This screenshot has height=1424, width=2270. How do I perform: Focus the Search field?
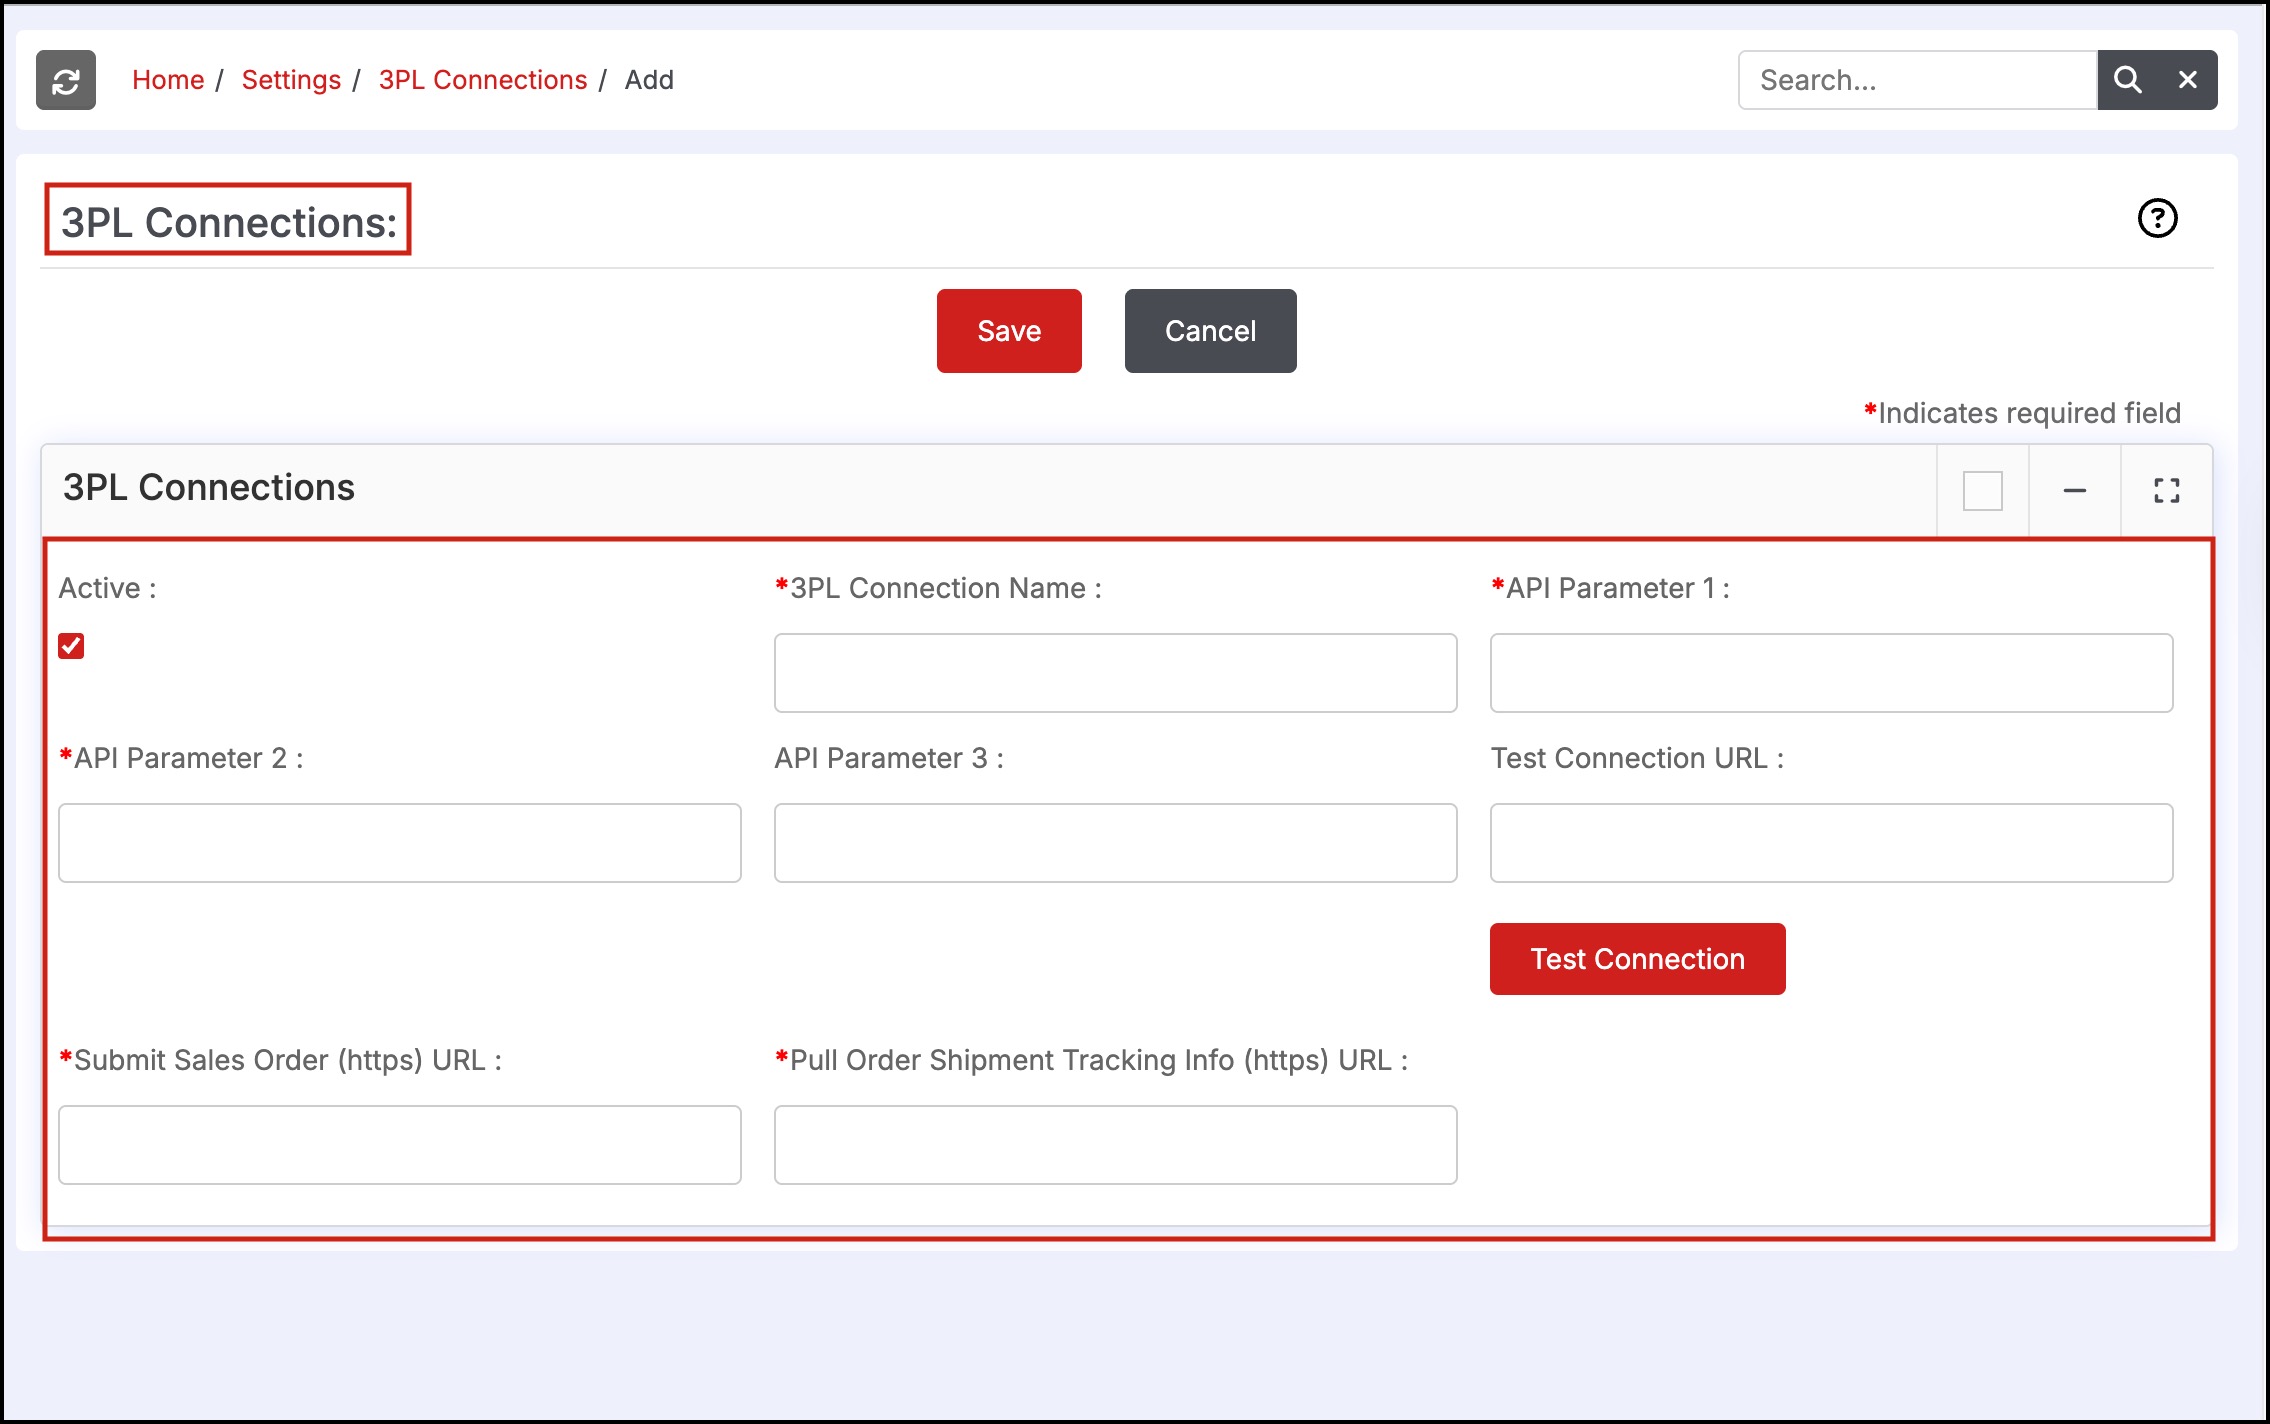pyautogui.click(x=1917, y=80)
